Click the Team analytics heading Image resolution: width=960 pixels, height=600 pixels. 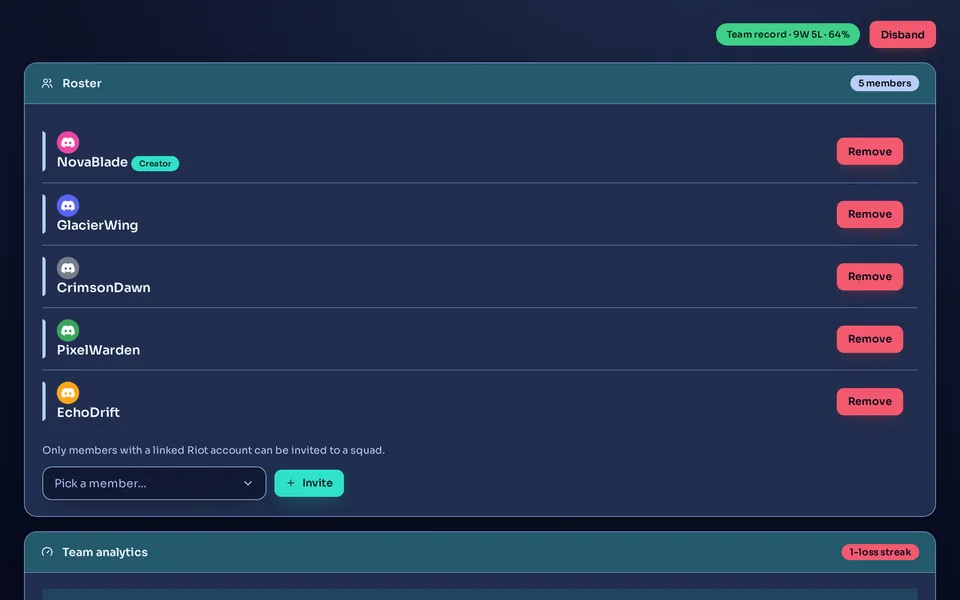pyautogui.click(x=105, y=552)
